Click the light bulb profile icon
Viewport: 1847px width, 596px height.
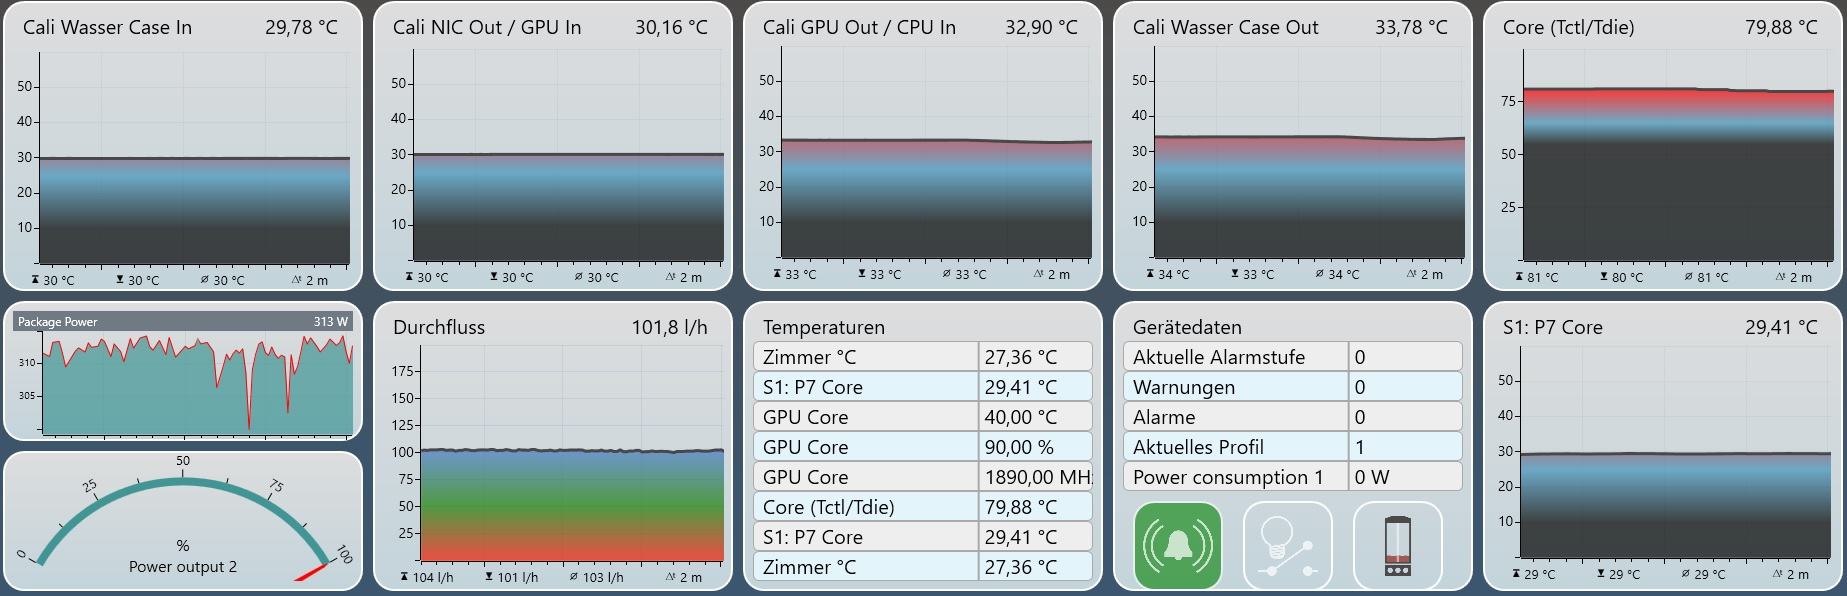[x=1288, y=545]
